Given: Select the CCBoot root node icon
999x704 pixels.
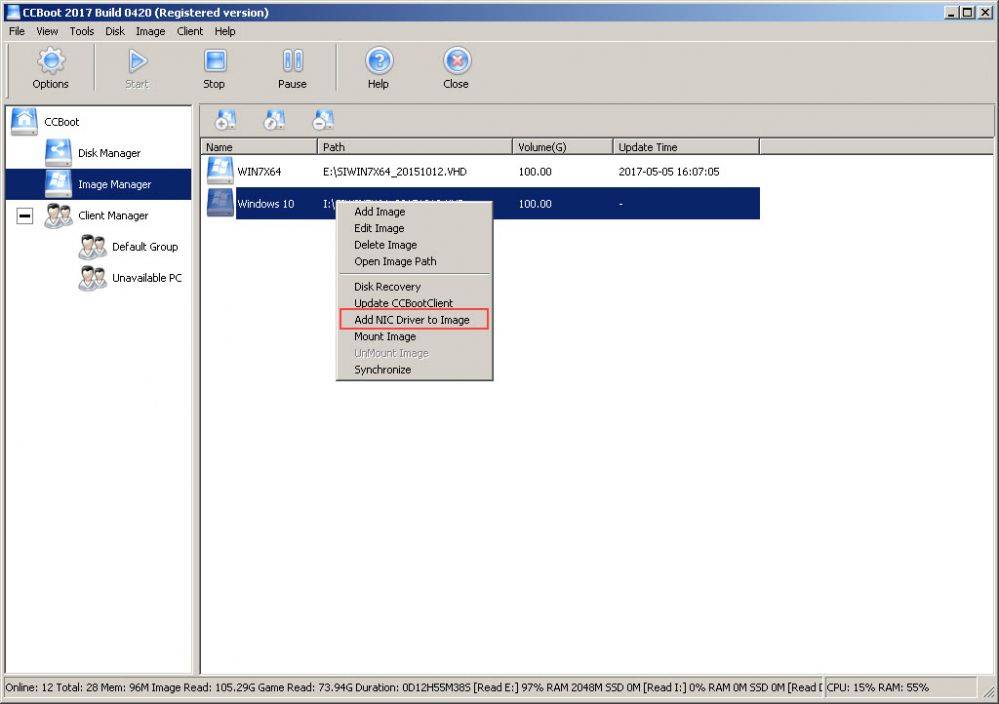Looking at the screenshot, I should pos(24,121).
